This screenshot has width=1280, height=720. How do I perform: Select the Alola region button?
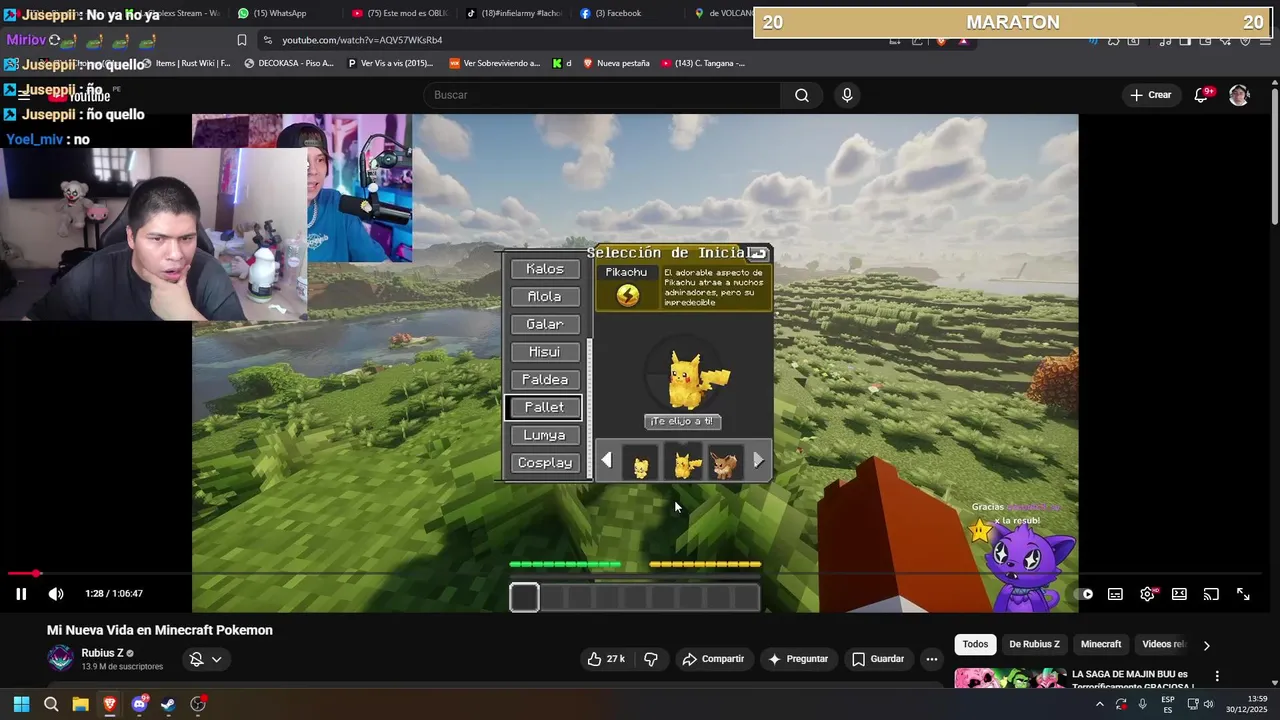[x=545, y=297]
